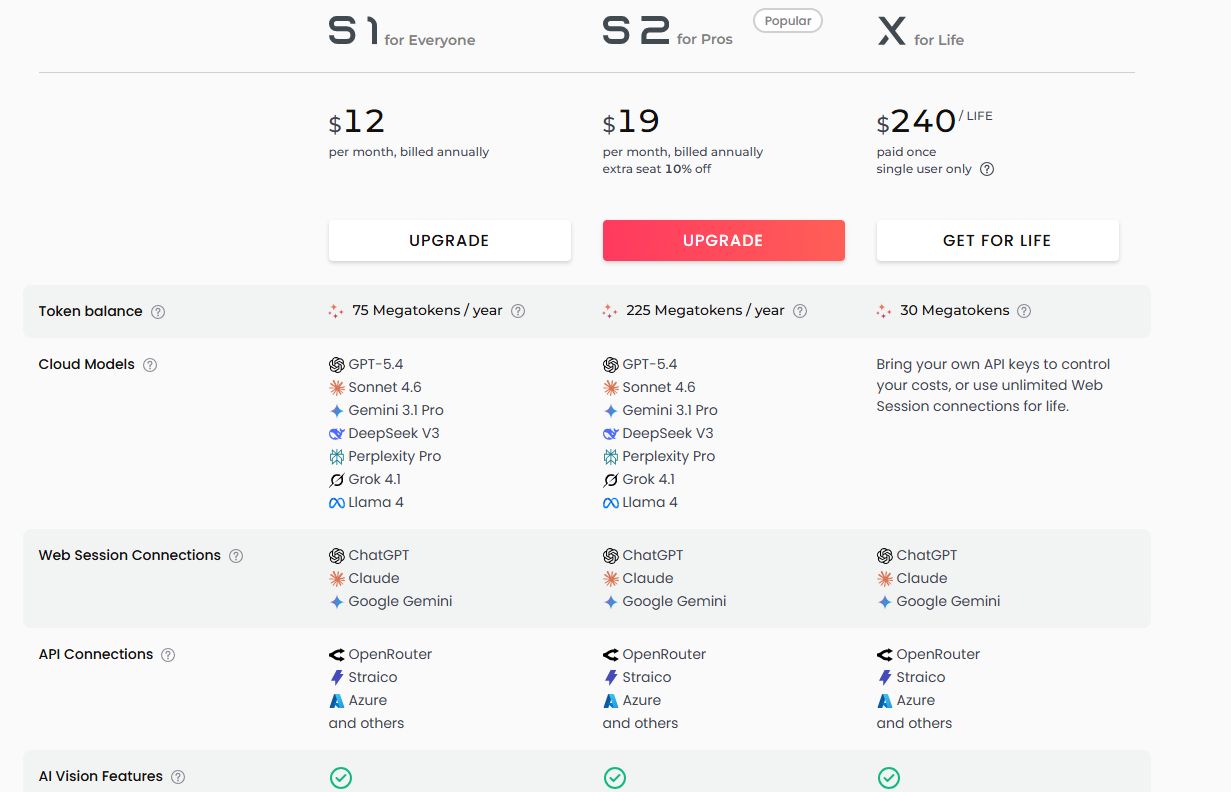Click the Straico icon in S2 column
Screen dimensions: 1231x792
click(611, 678)
